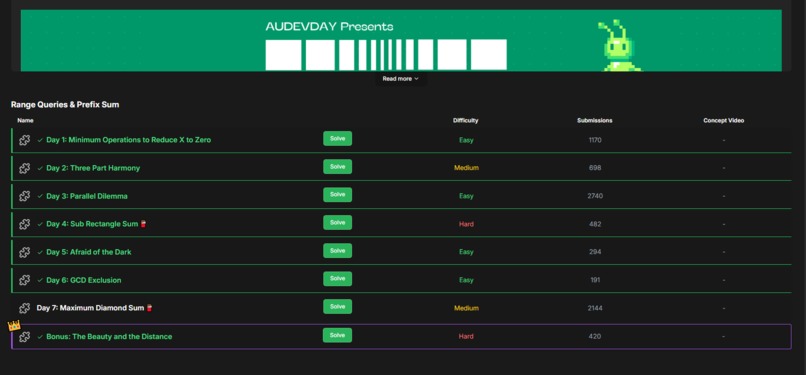
Task: Click red premium icon beside Maximum Diamond Sum
Action: [149, 308]
